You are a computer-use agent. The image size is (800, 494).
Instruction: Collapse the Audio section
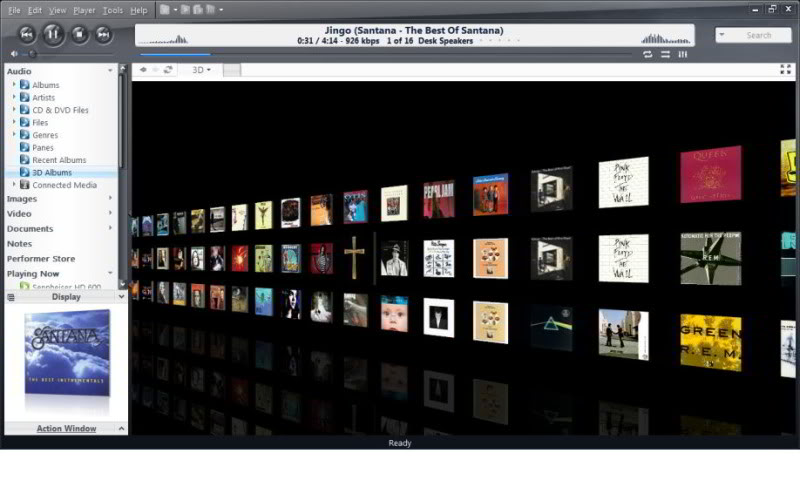coord(110,71)
